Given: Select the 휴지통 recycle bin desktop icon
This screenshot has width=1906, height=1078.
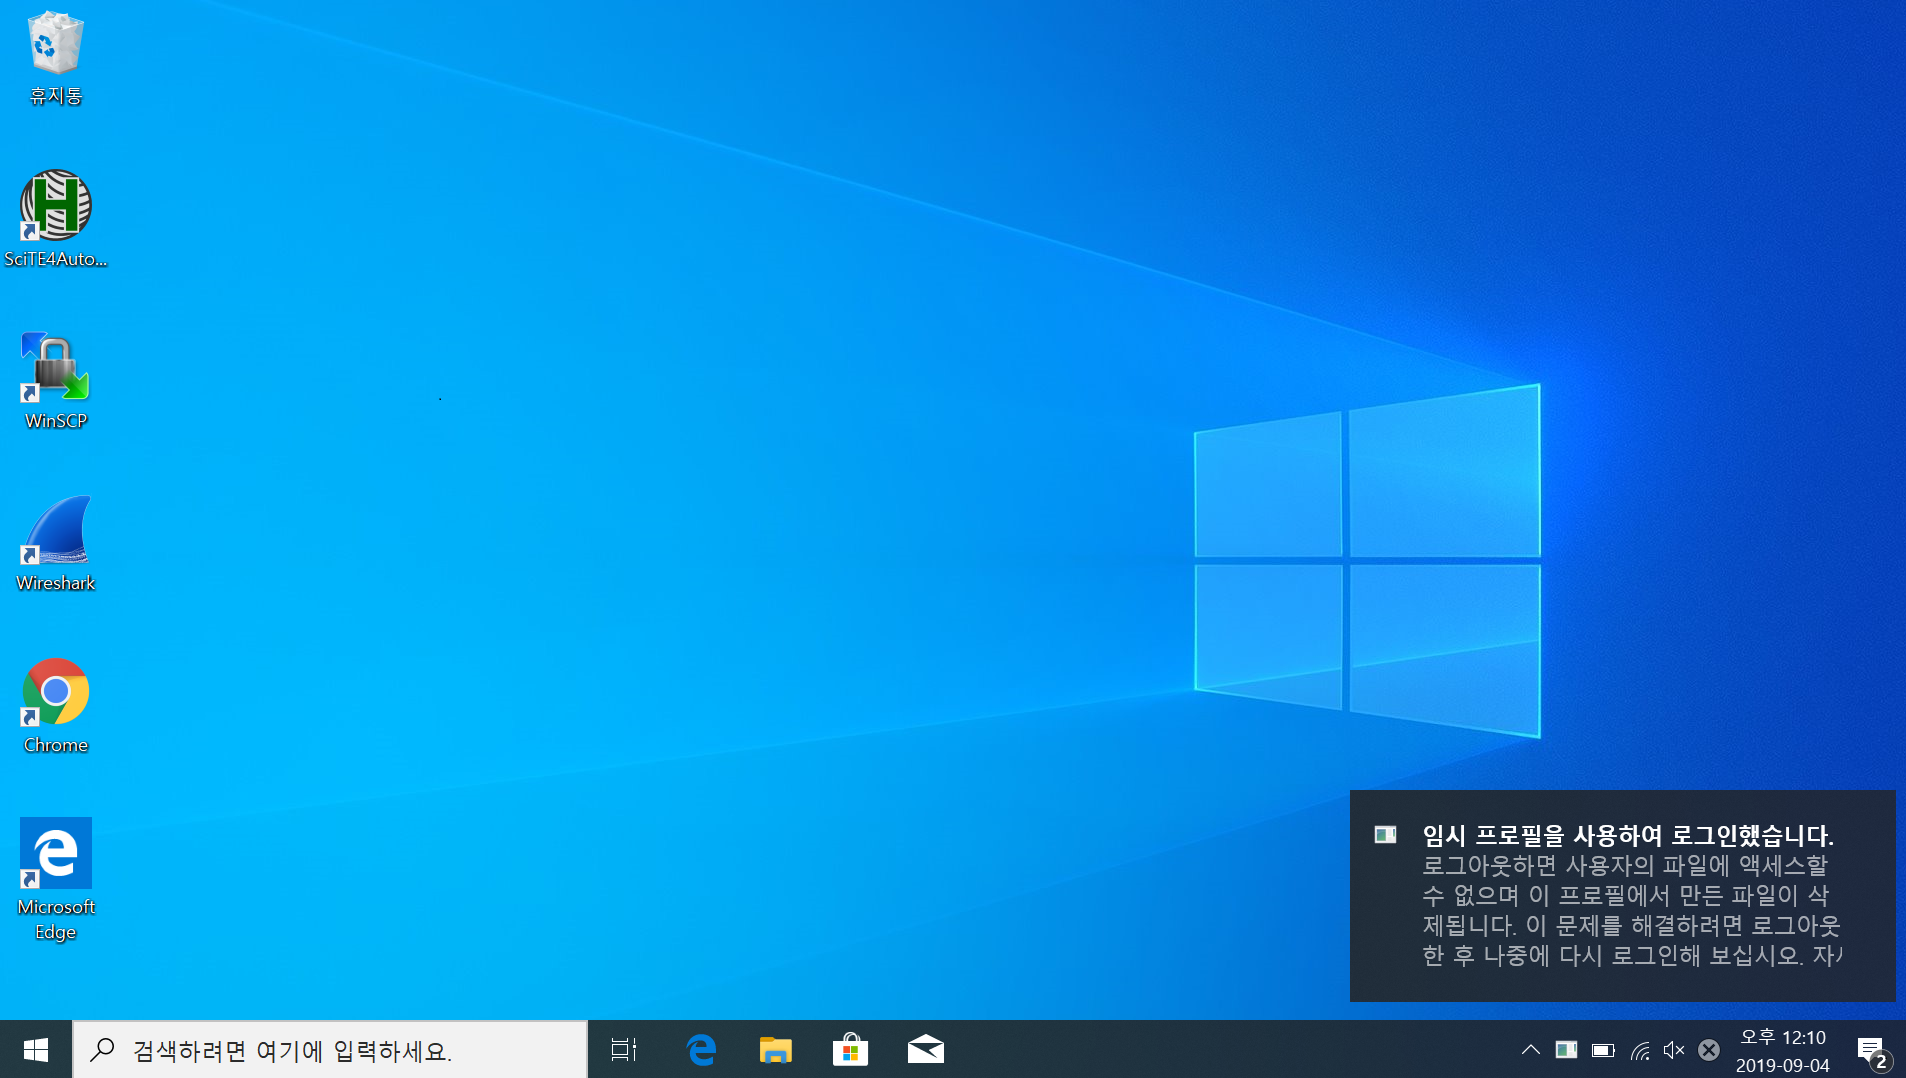Looking at the screenshot, I should pos(56,58).
